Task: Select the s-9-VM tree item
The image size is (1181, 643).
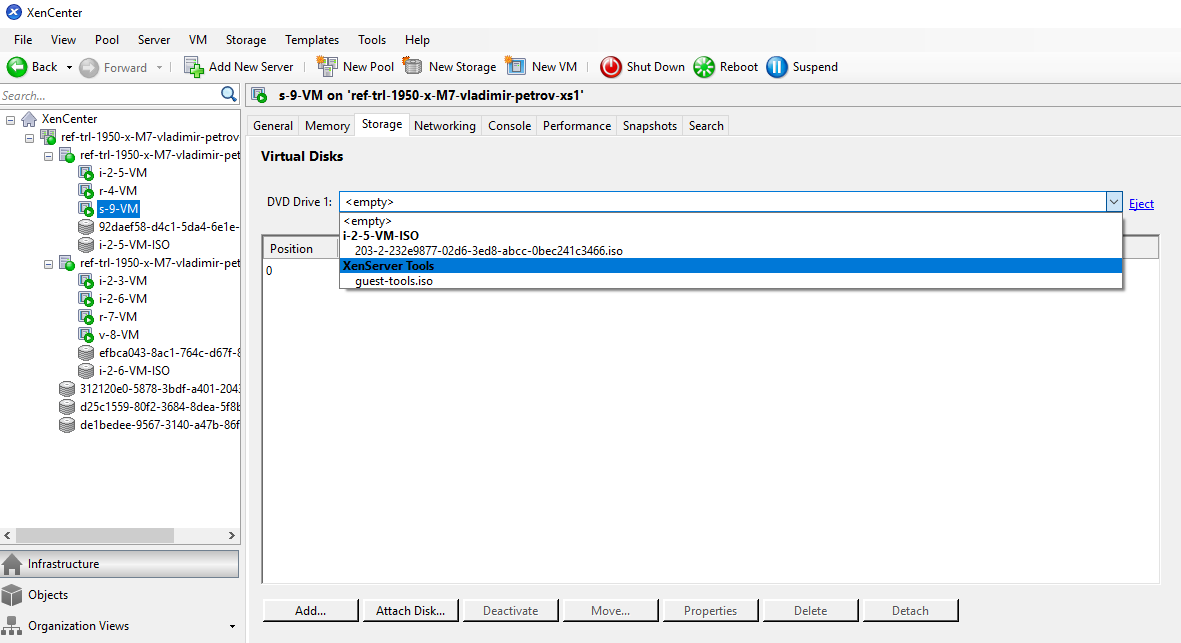Action: coord(118,209)
